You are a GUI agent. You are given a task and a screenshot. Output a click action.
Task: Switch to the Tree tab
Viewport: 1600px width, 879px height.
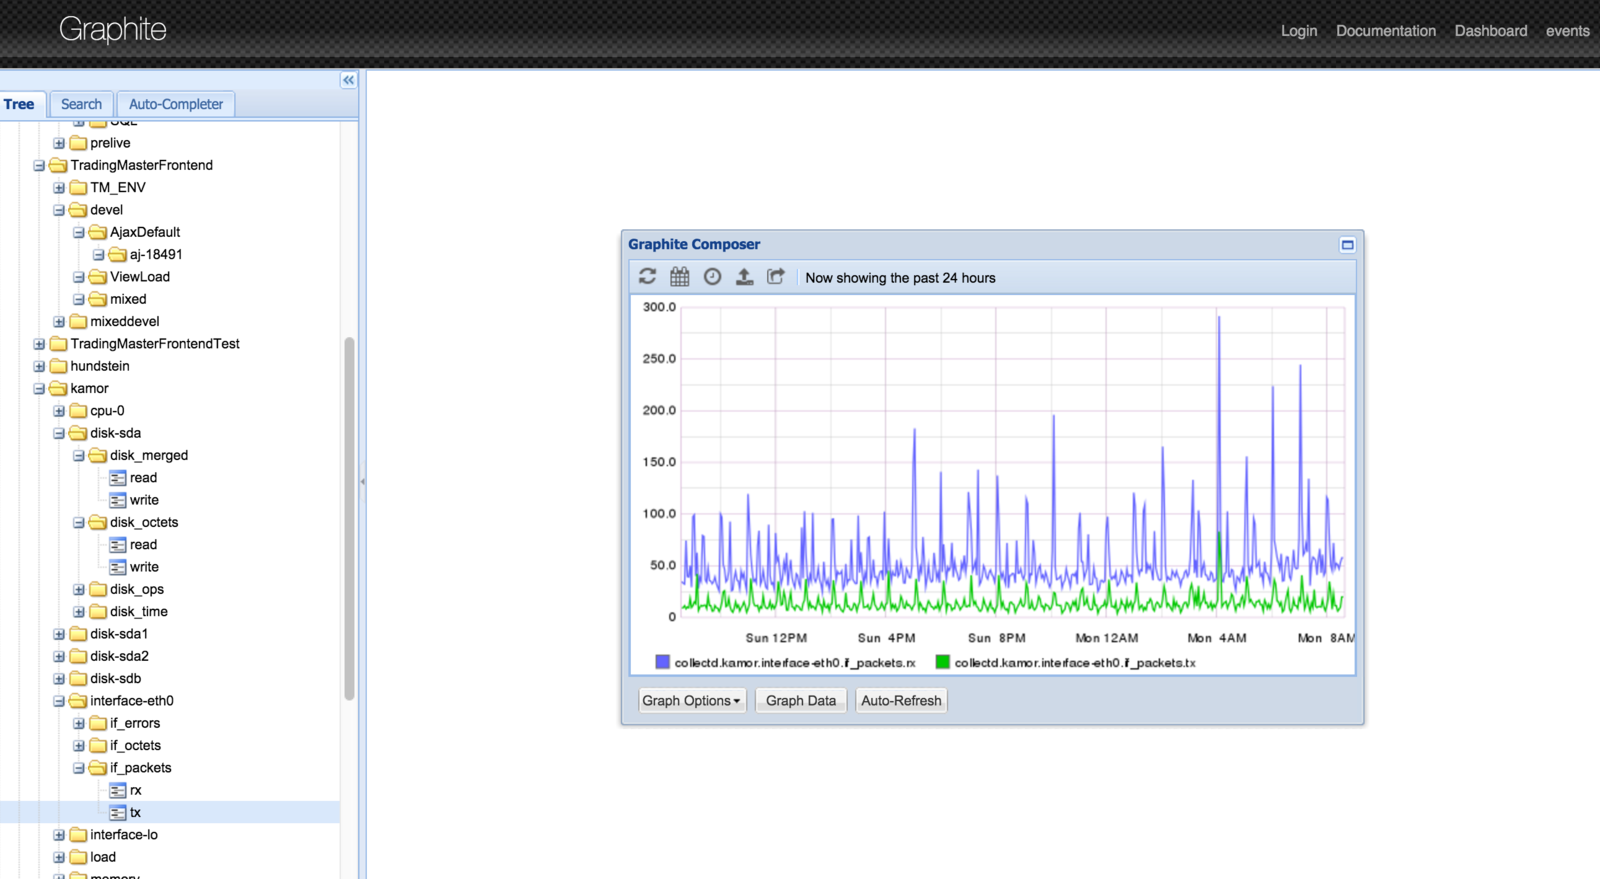[x=20, y=104]
